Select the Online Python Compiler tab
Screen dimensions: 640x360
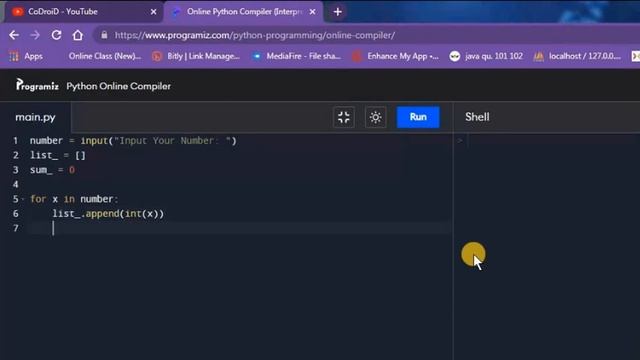coord(244,12)
